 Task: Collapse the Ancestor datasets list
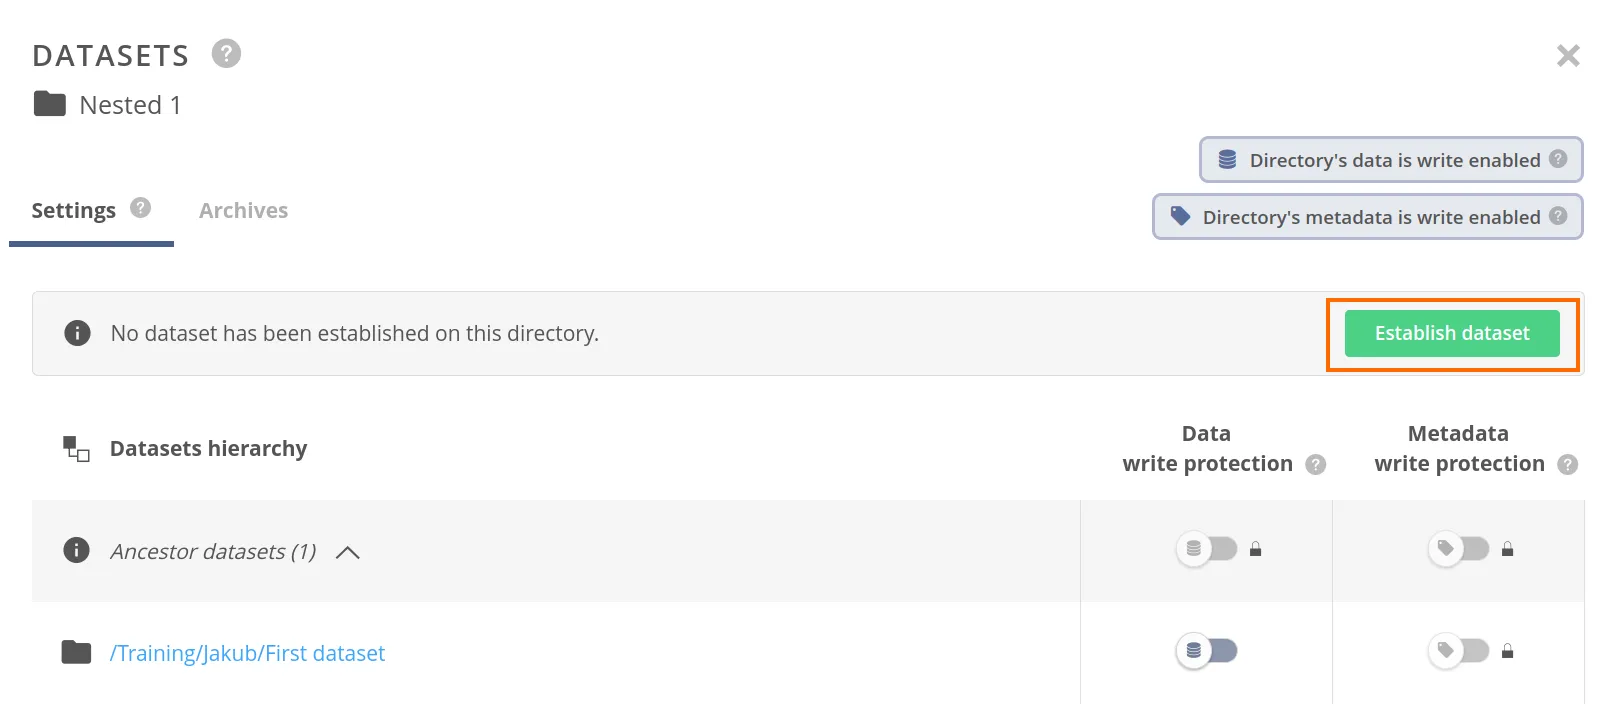point(347,551)
